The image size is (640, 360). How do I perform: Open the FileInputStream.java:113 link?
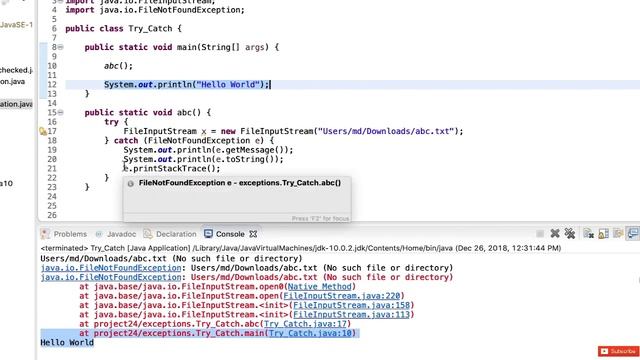(351, 315)
